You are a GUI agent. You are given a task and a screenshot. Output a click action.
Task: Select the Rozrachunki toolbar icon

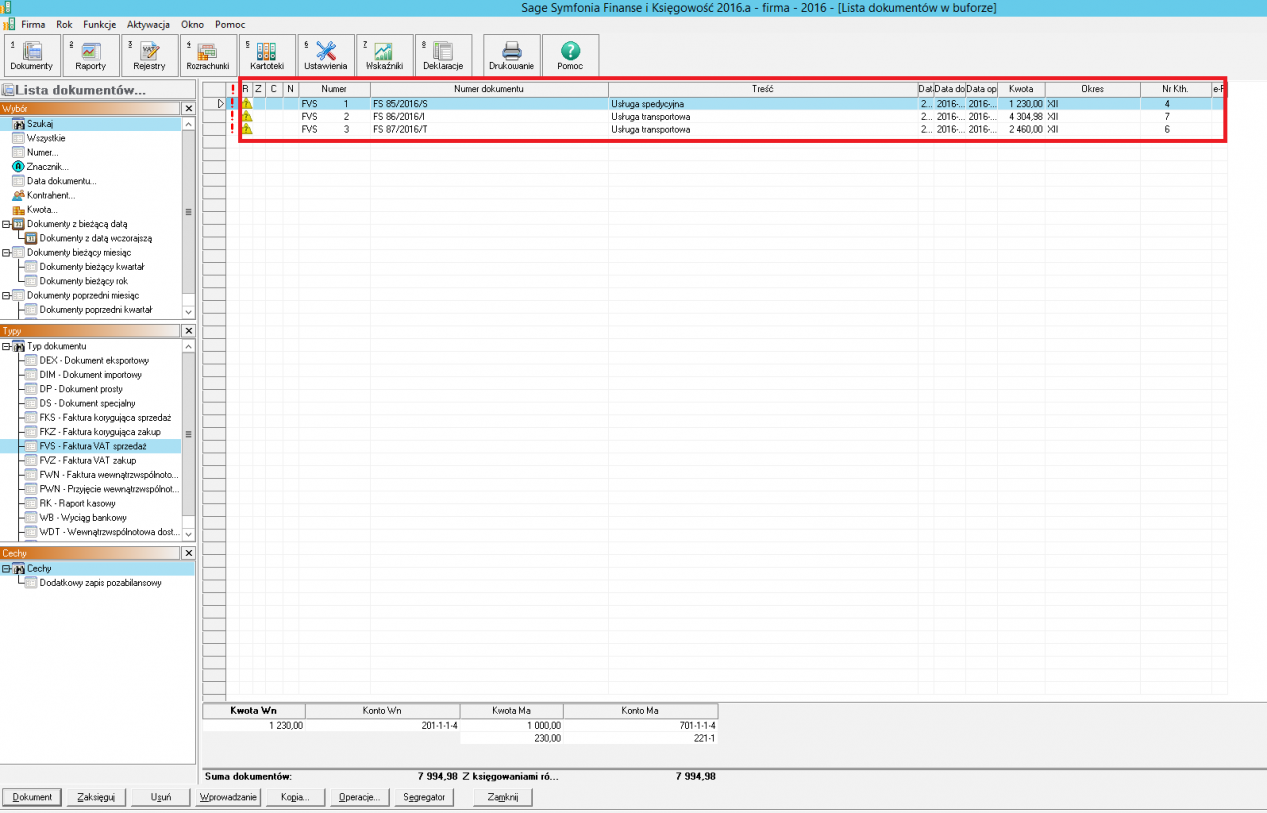[208, 55]
